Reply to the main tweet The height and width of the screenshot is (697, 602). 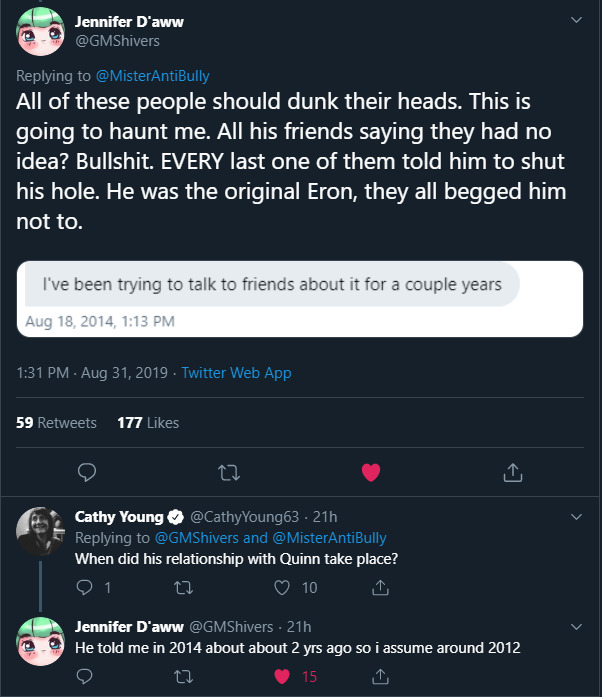click(x=87, y=471)
